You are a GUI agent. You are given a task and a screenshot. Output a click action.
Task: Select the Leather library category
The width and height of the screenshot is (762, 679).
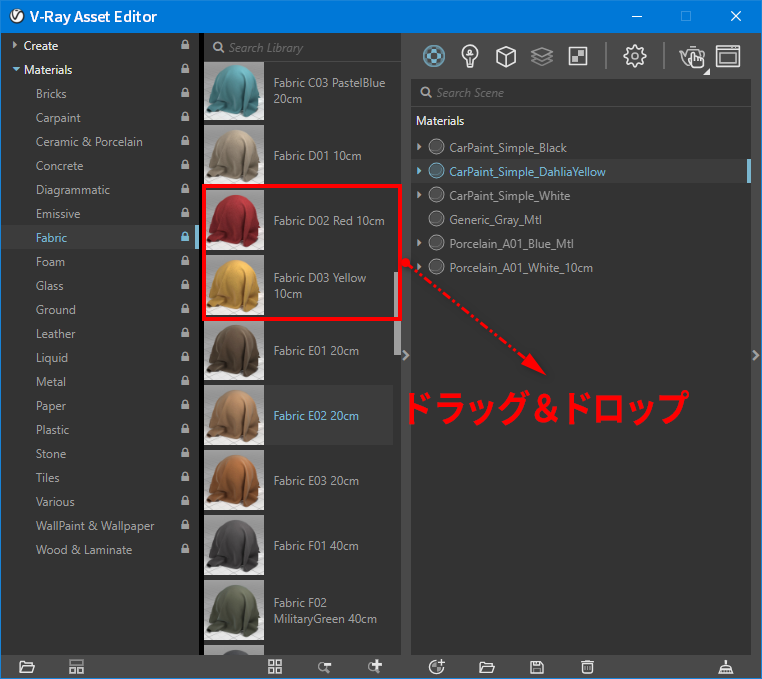(55, 334)
